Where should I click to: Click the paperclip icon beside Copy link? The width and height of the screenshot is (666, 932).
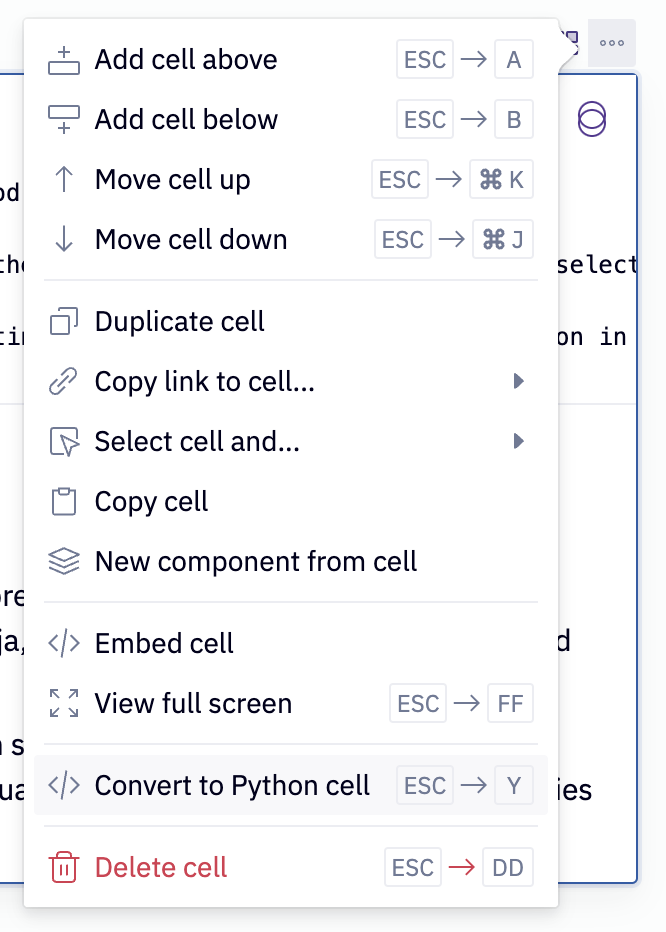62,381
